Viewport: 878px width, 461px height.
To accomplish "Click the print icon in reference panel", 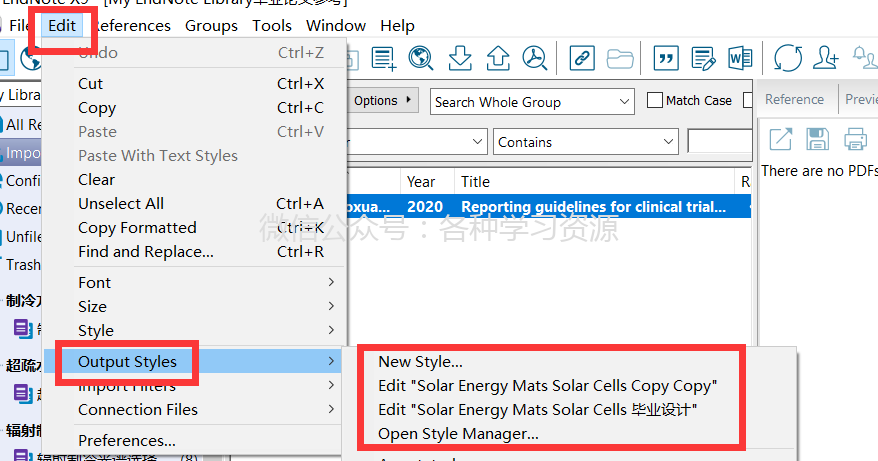I will (855, 139).
